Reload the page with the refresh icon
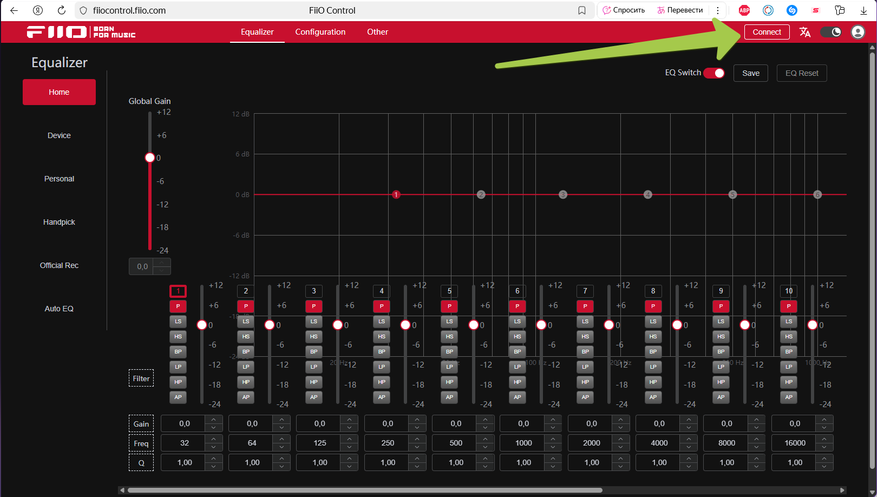This screenshot has width=877, height=497. click(62, 10)
